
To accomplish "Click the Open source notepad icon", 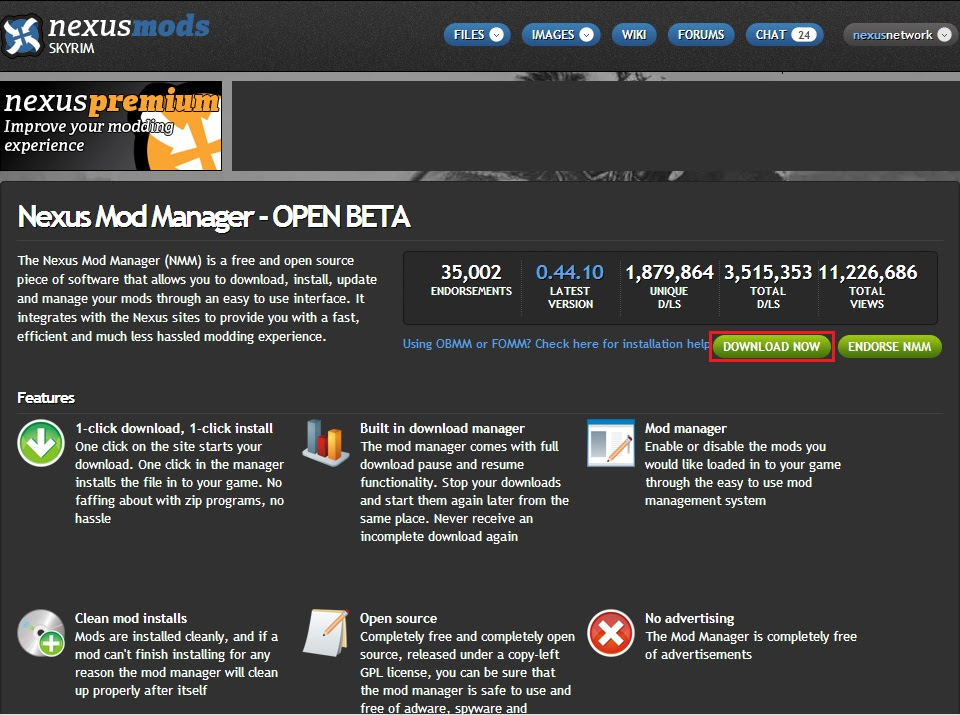I will click(x=326, y=632).
